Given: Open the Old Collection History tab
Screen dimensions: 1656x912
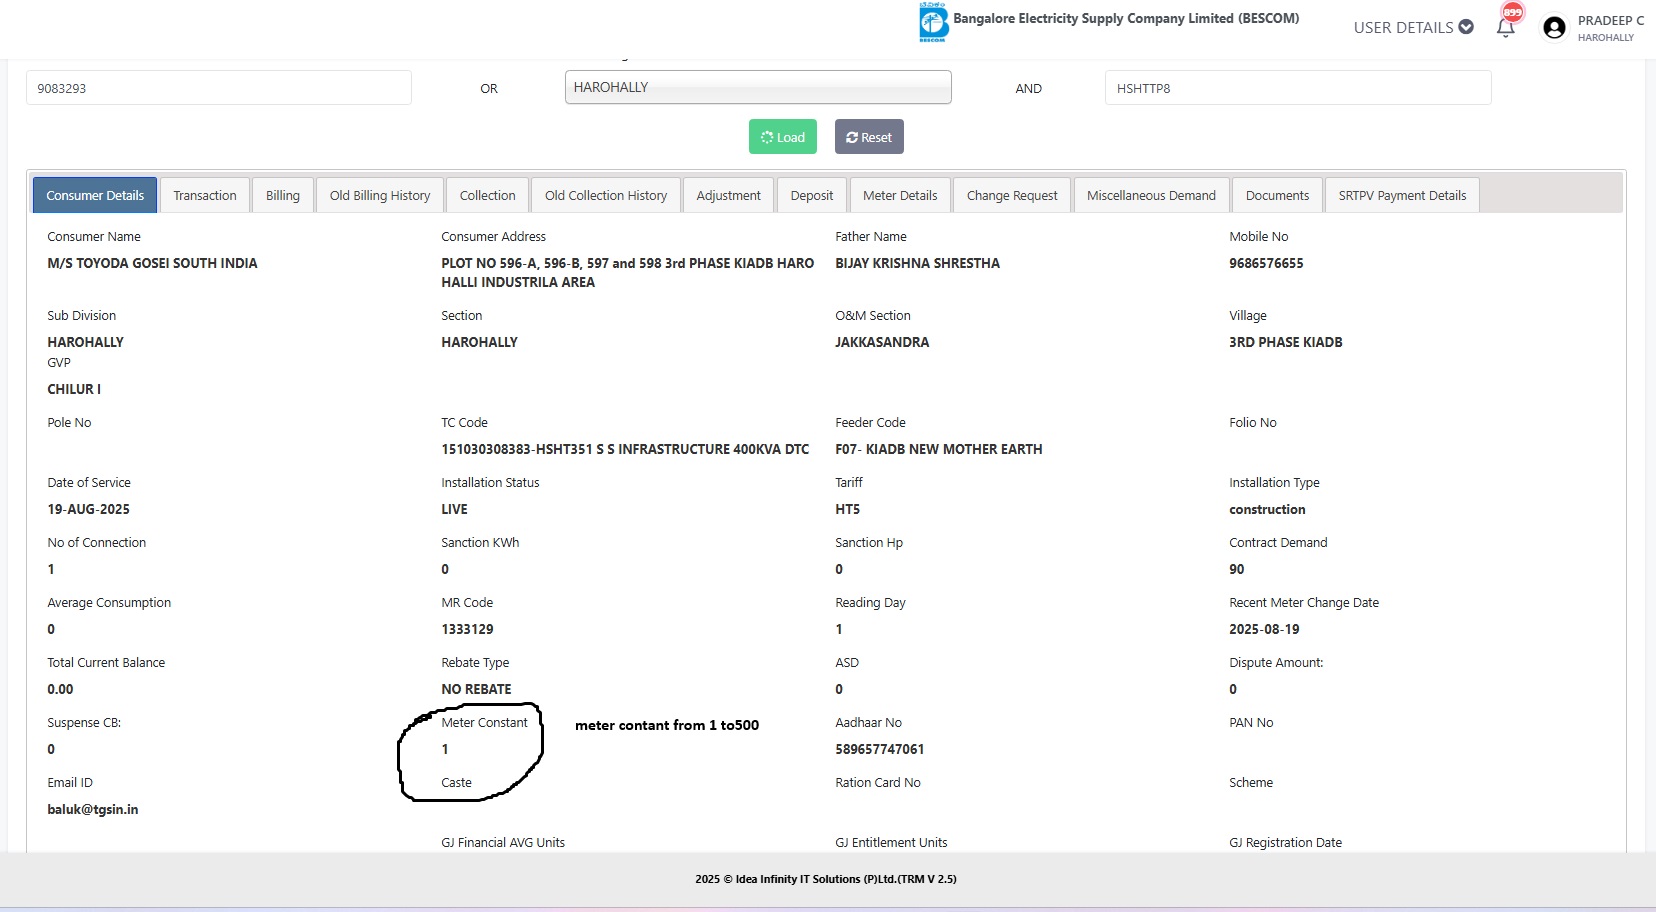Looking at the screenshot, I should coord(605,196).
